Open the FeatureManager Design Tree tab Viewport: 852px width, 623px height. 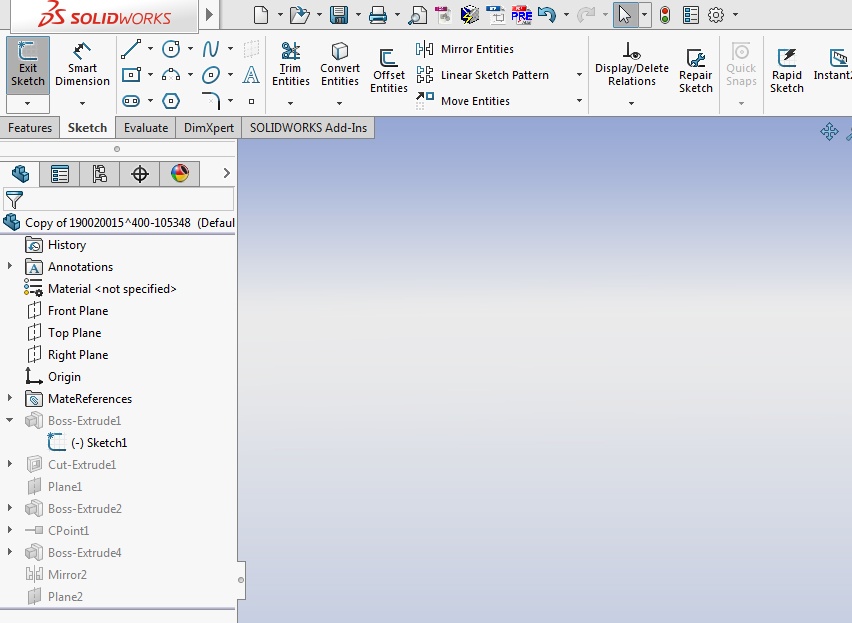tap(20, 174)
